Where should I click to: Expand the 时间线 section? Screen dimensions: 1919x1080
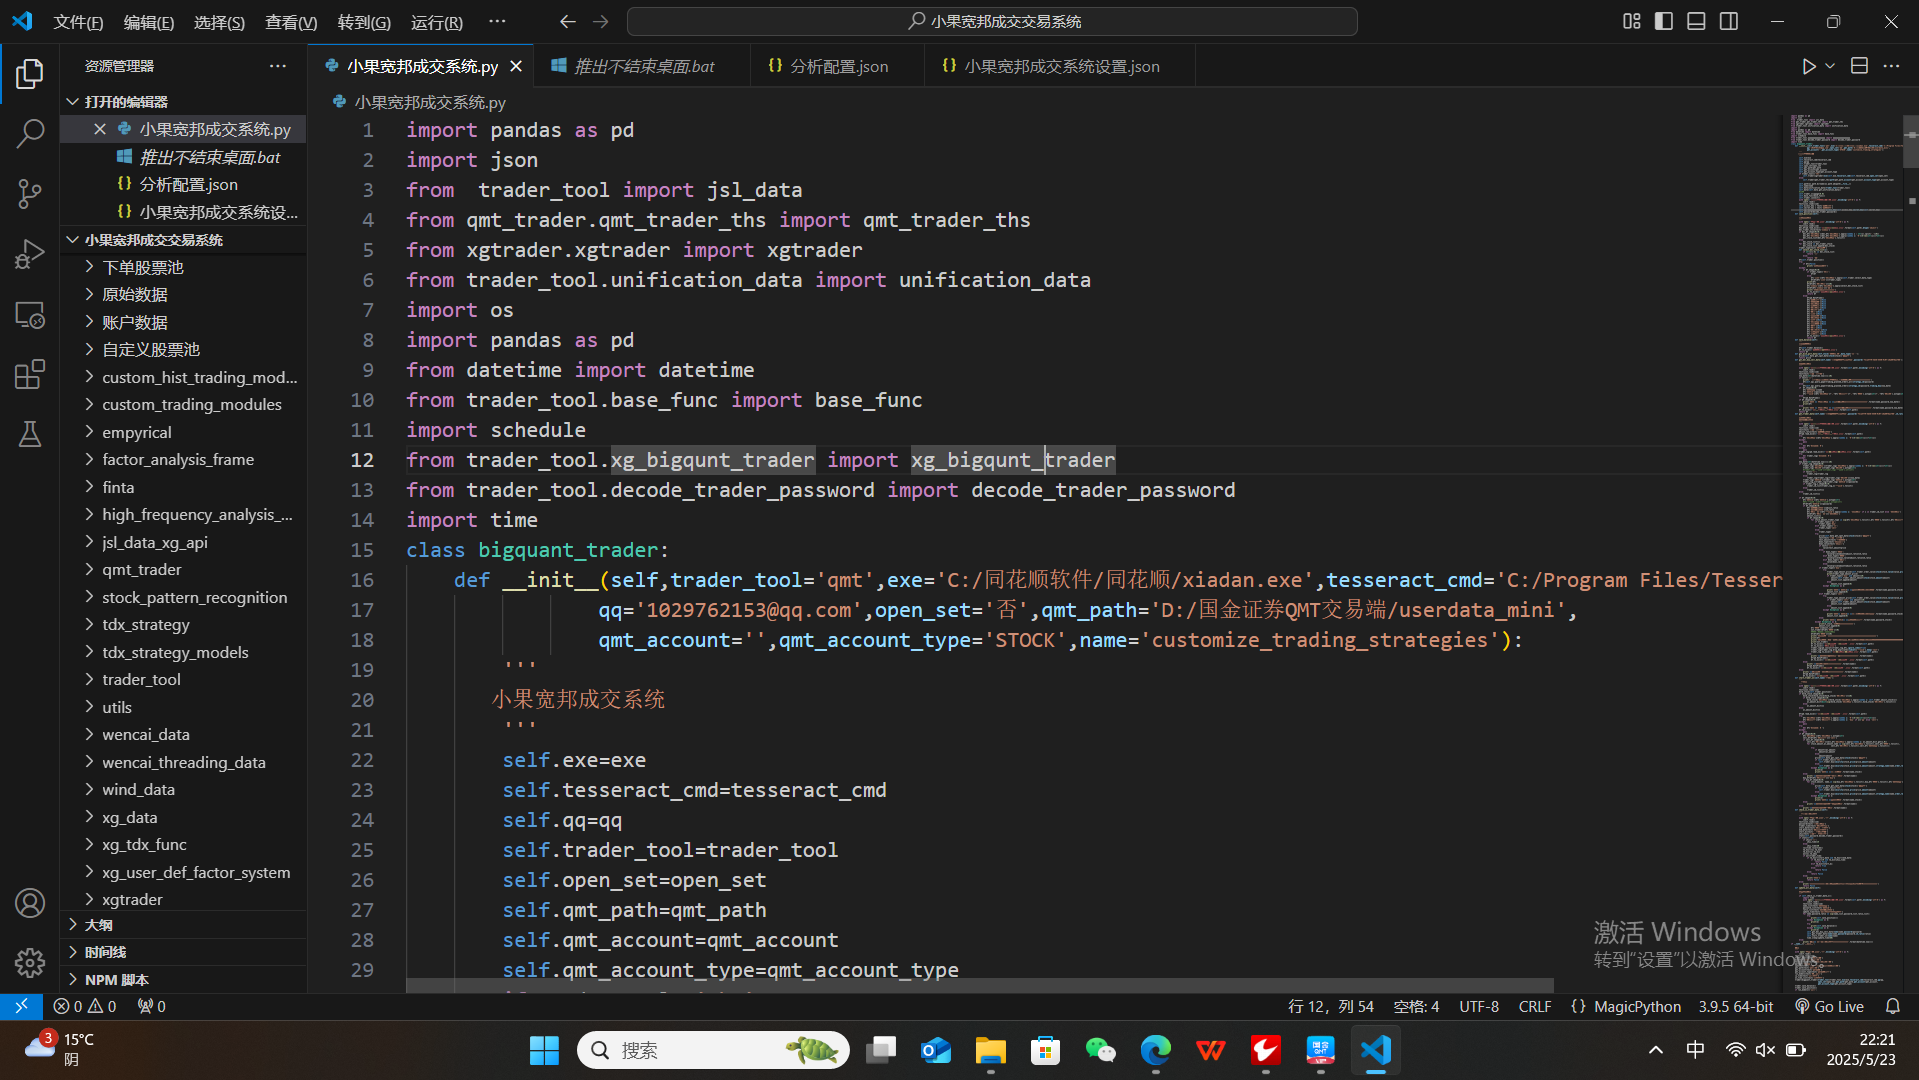[183, 952]
